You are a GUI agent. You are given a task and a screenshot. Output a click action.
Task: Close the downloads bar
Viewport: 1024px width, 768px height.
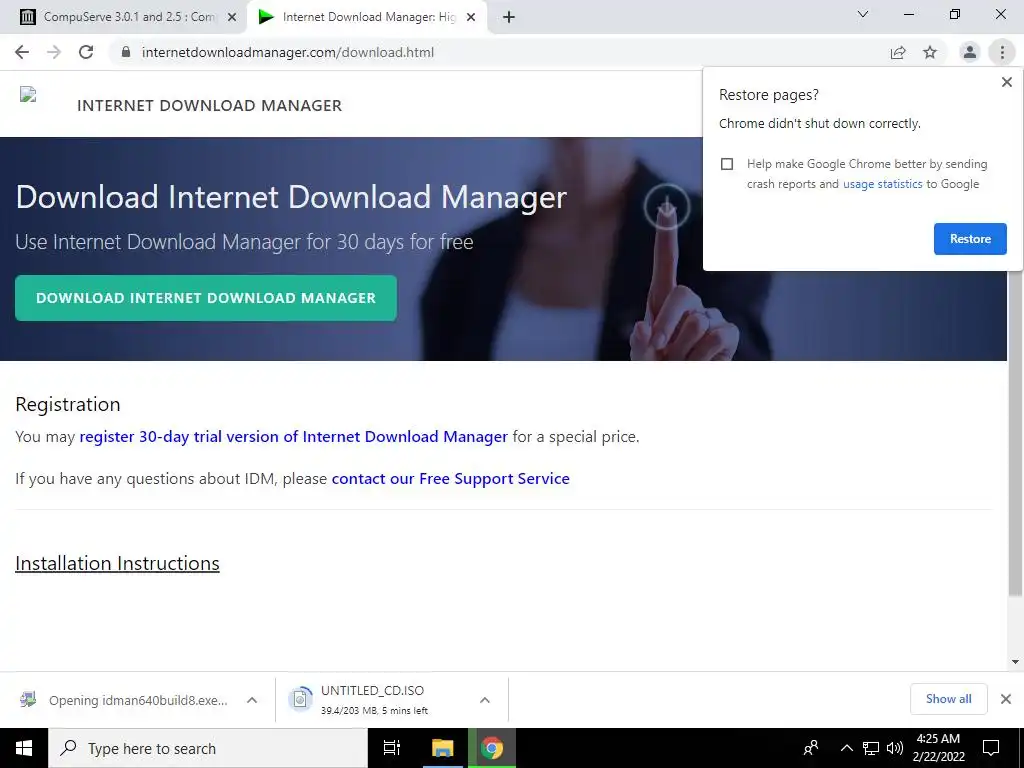[x=1006, y=699]
